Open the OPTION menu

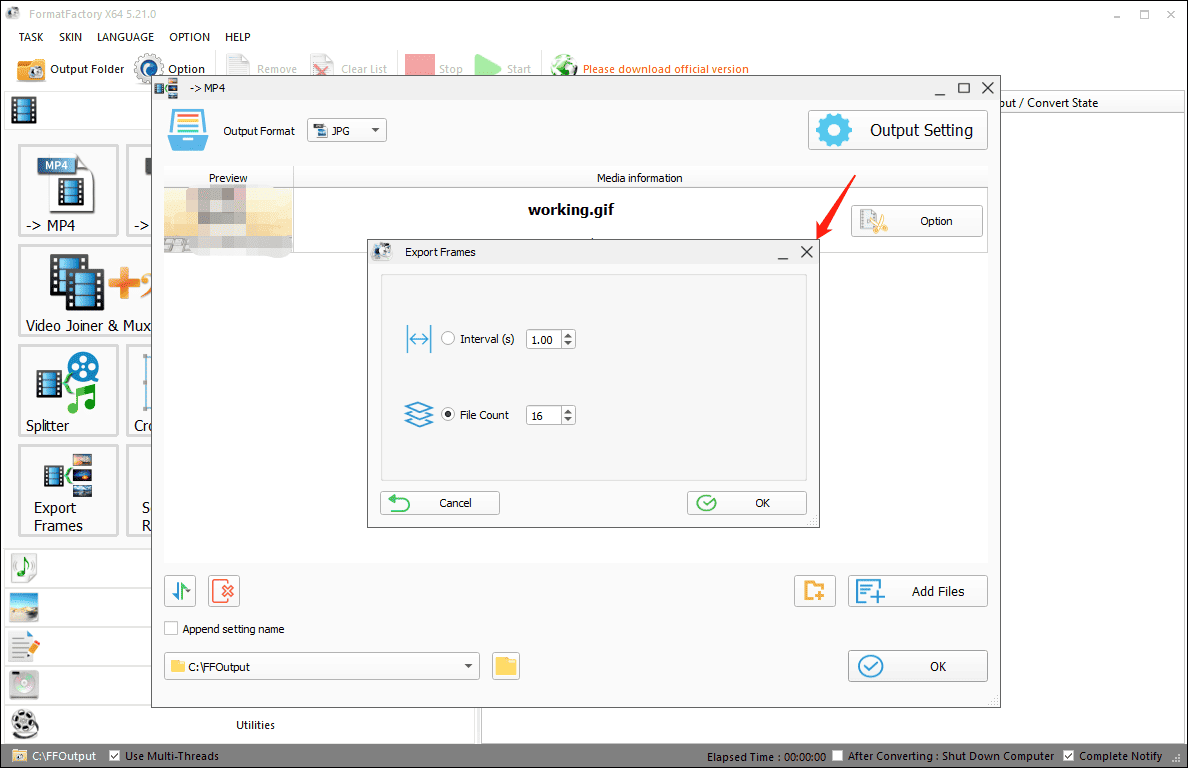point(189,37)
